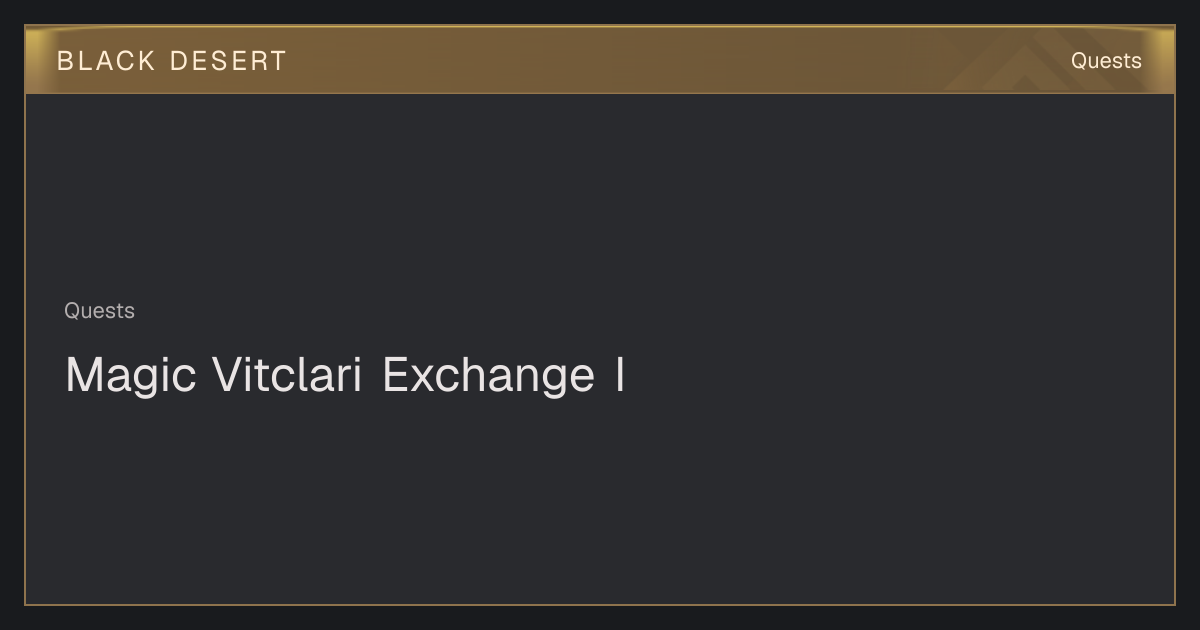1200x630 pixels.
Task: Select the word Exchange in the heading
Action: 488,375
